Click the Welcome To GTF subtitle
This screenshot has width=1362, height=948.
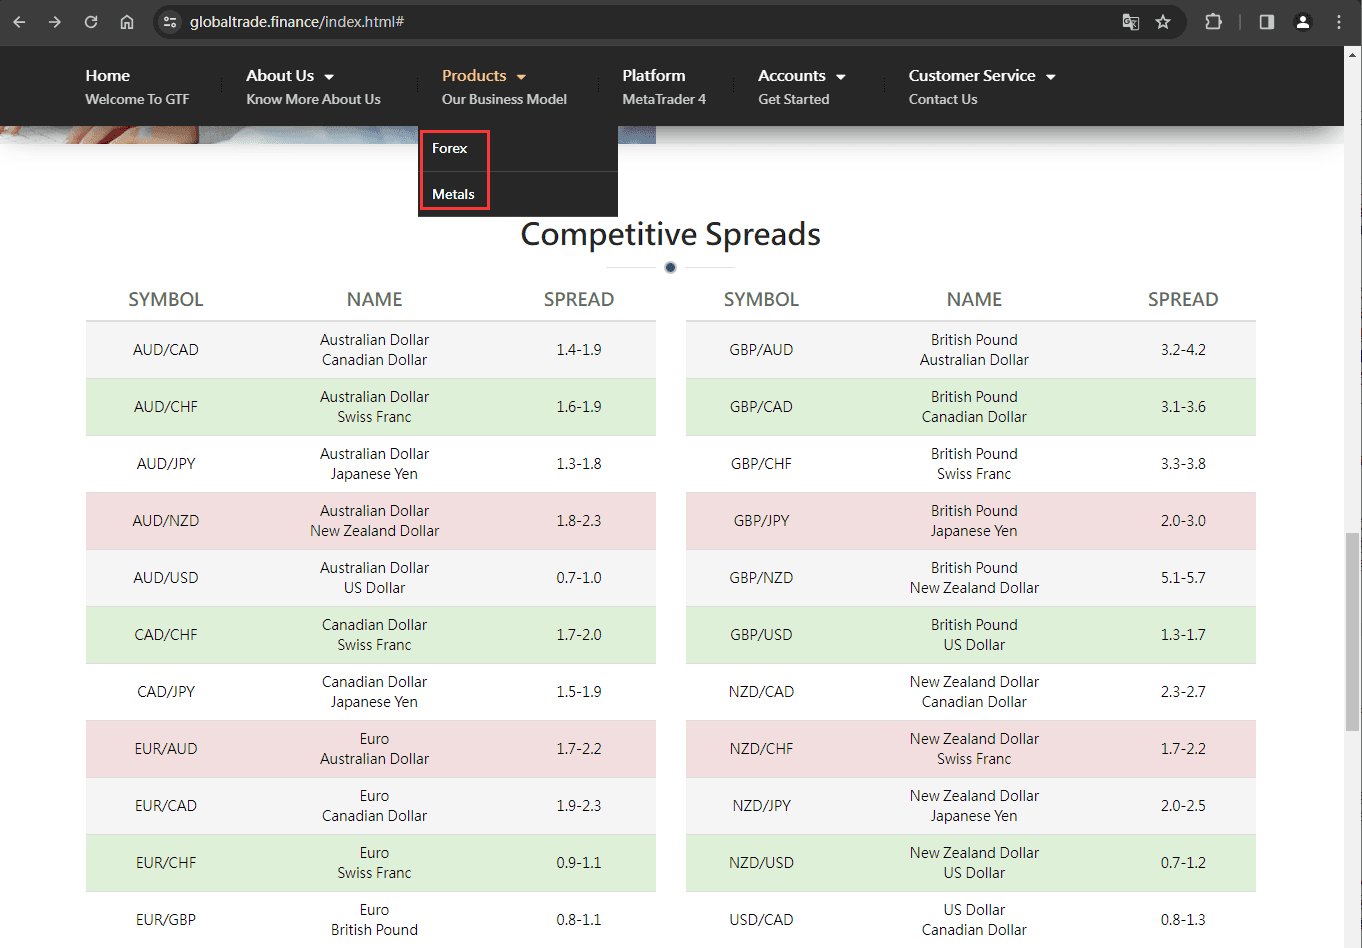point(137,99)
